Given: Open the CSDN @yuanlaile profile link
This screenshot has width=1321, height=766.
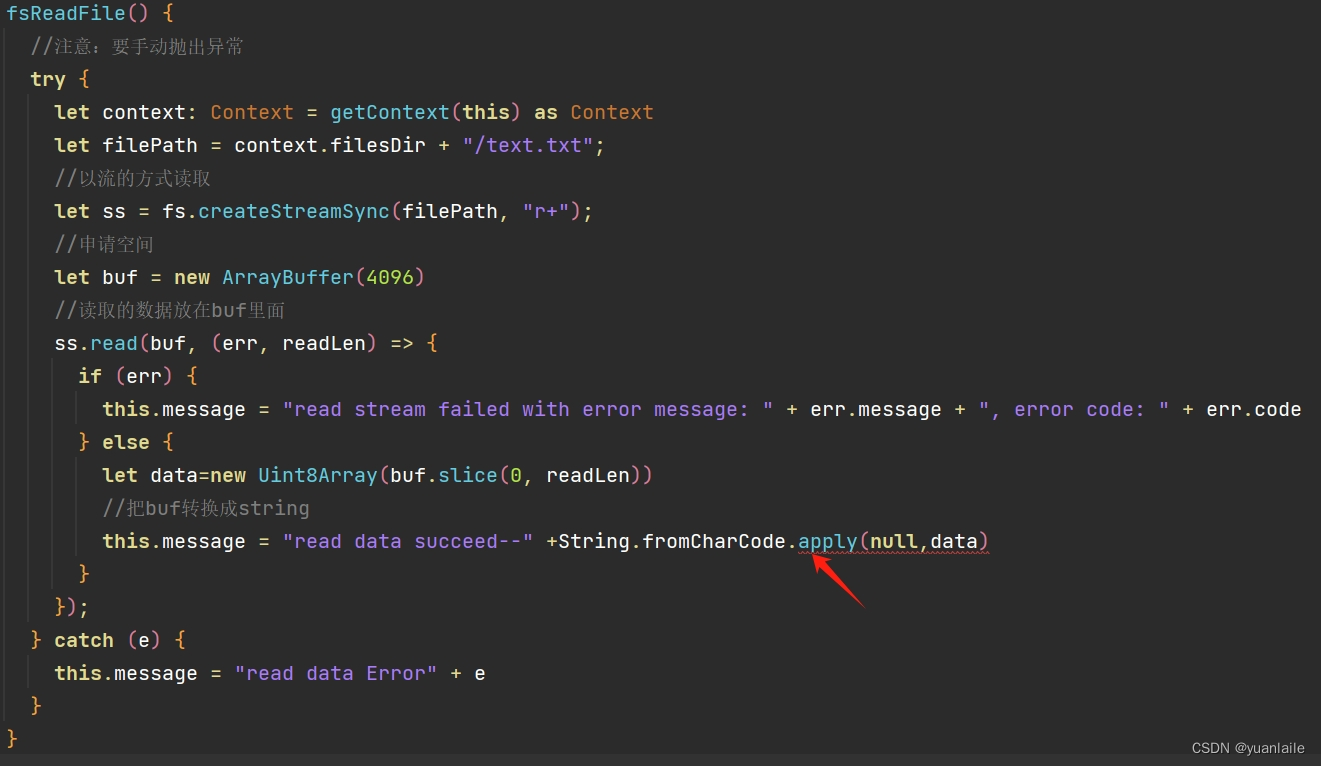Looking at the screenshot, I should click(x=1249, y=748).
